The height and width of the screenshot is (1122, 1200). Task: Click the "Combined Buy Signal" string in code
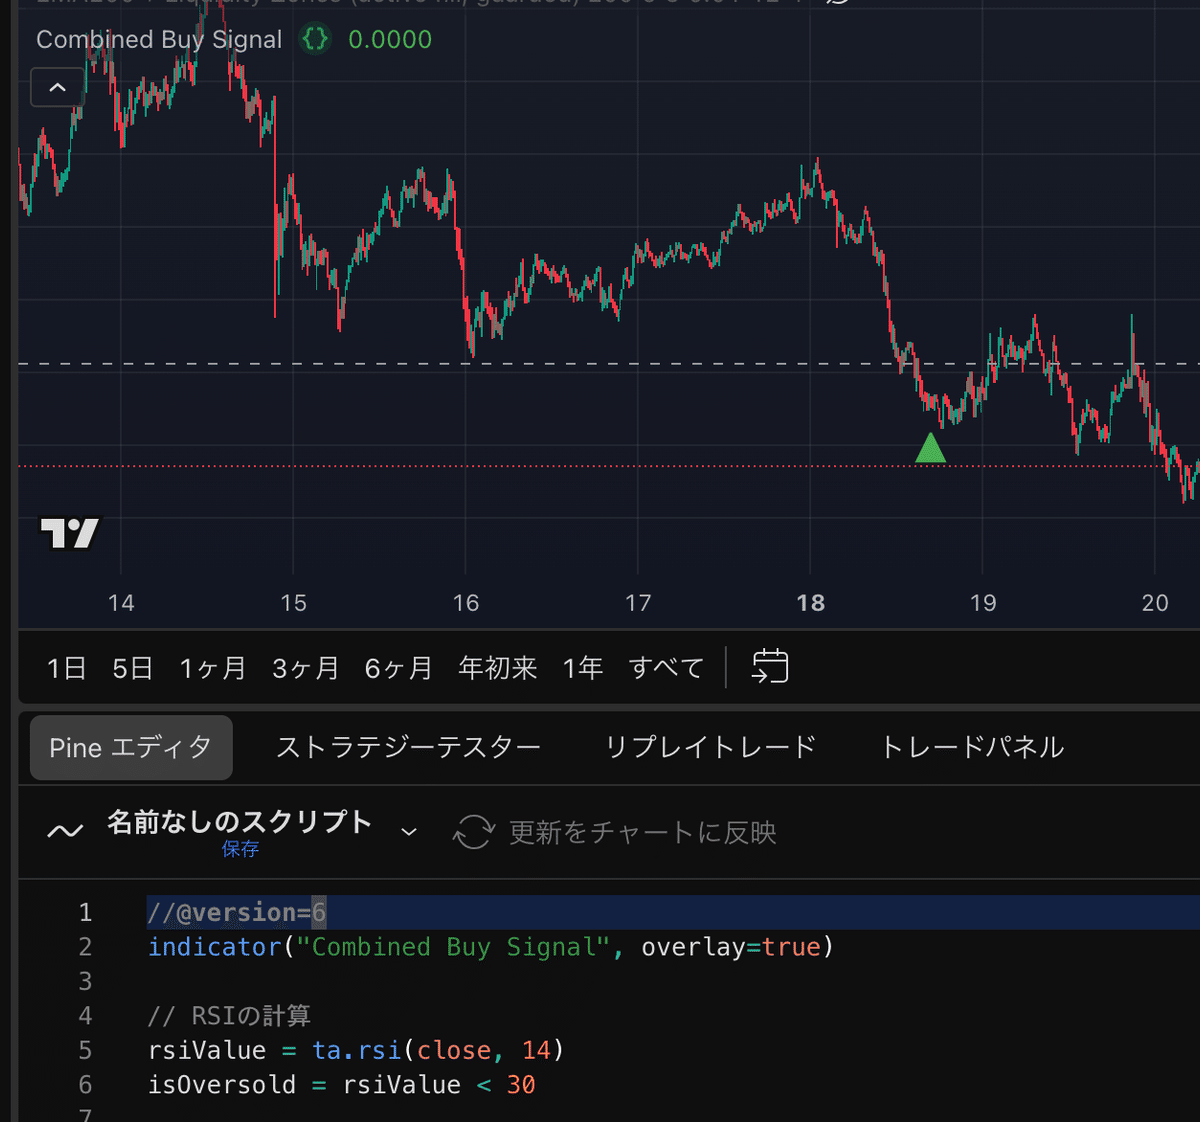pos(454,947)
